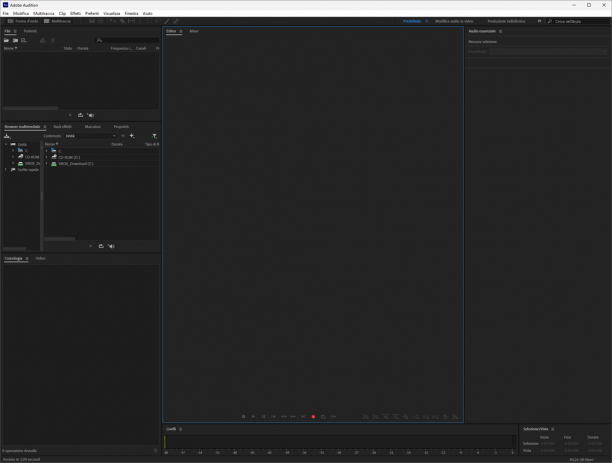Open Livelli panel menu
This screenshot has width=612, height=463.
[180, 429]
